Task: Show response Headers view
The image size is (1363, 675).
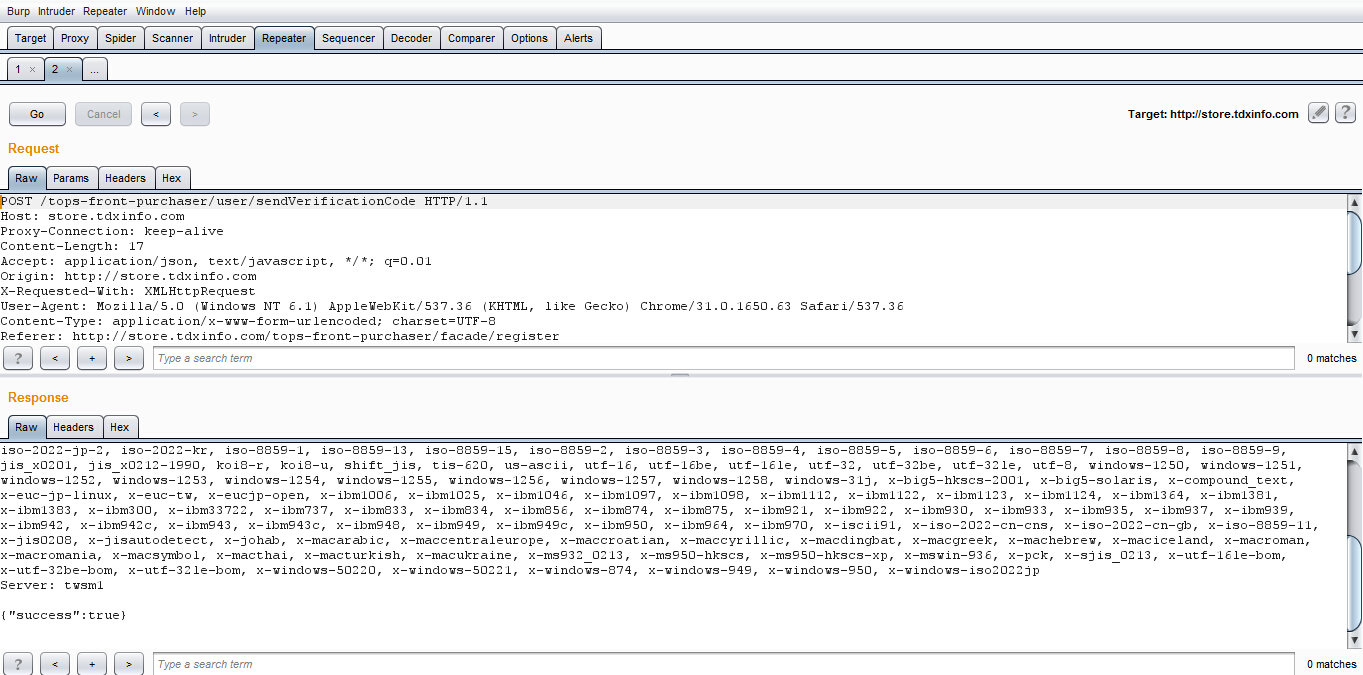Action: click(x=73, y=427)
